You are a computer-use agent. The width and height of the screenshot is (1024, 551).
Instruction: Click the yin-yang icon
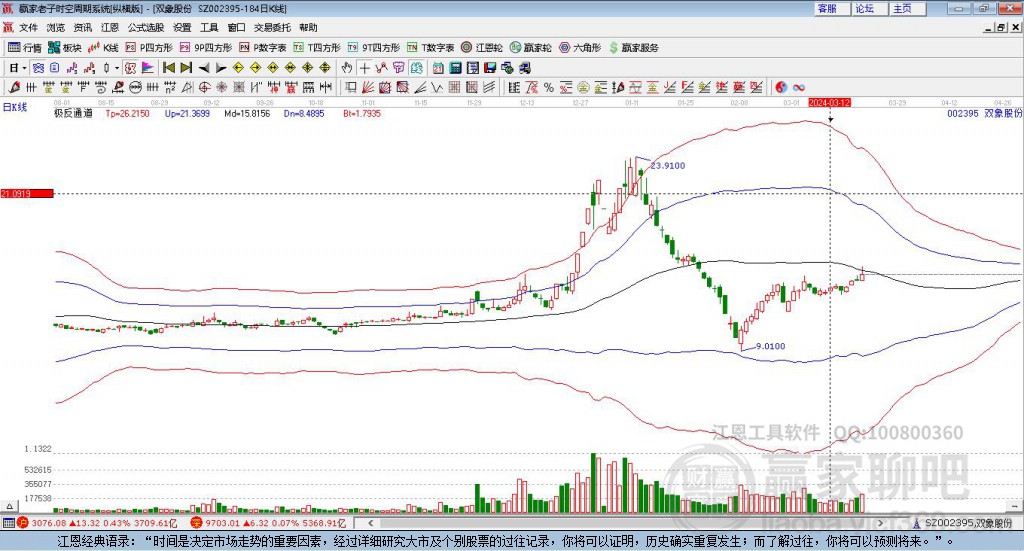tap(781, 87)
